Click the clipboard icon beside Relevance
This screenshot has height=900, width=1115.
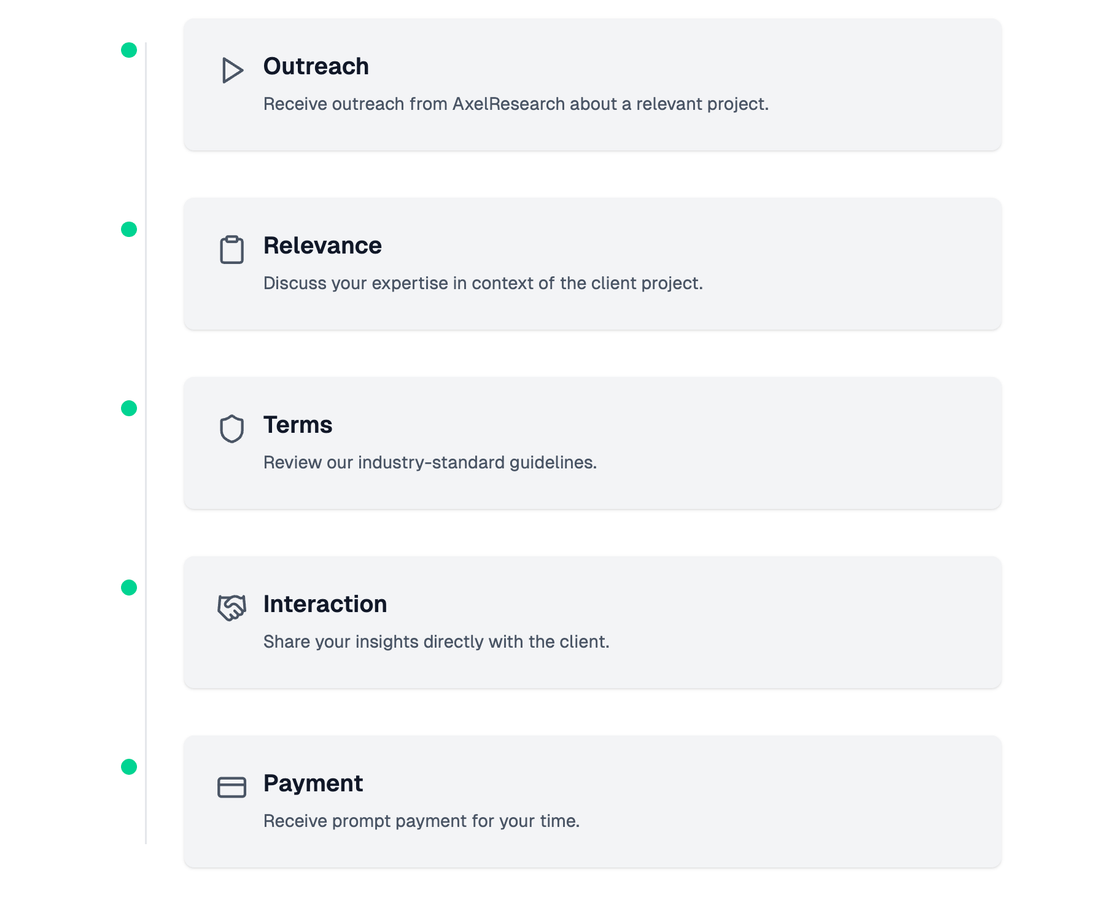tap(232, 250)
